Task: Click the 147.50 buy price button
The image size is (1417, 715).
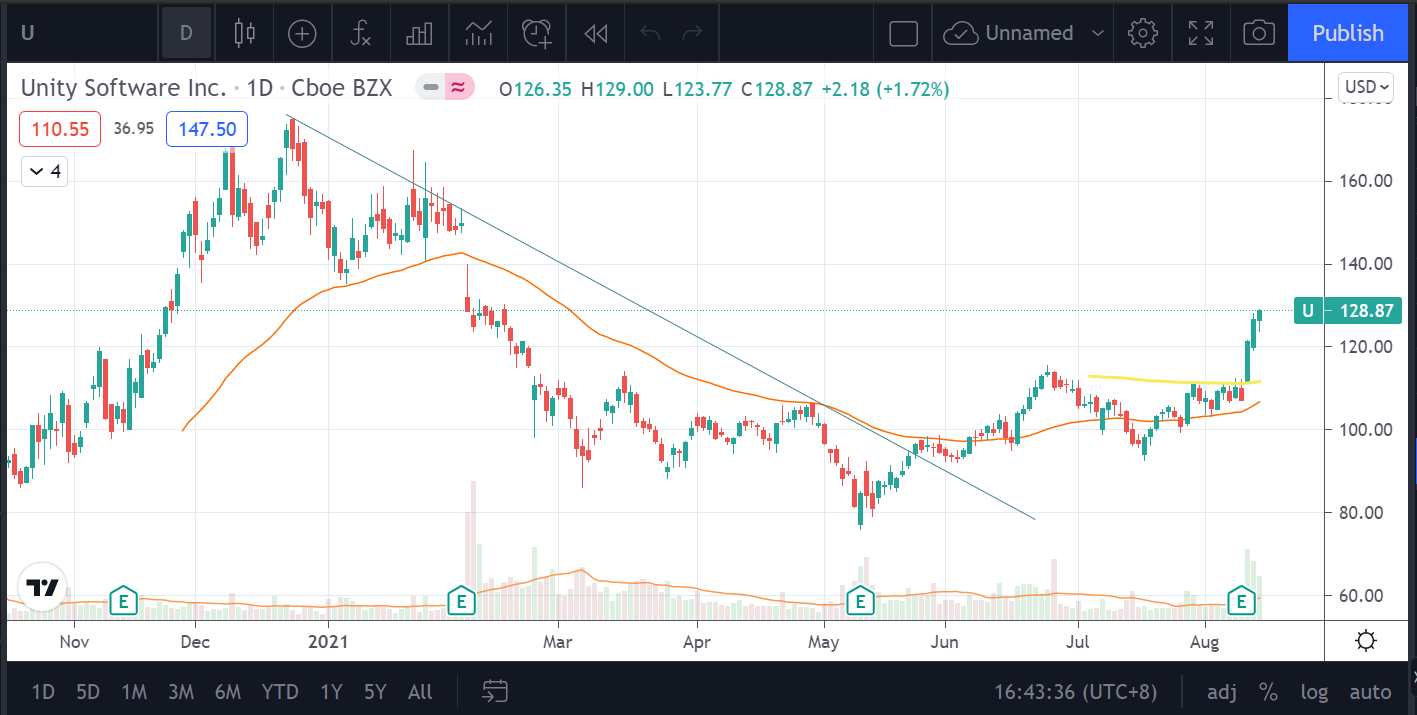Action: tap(207, 129)
